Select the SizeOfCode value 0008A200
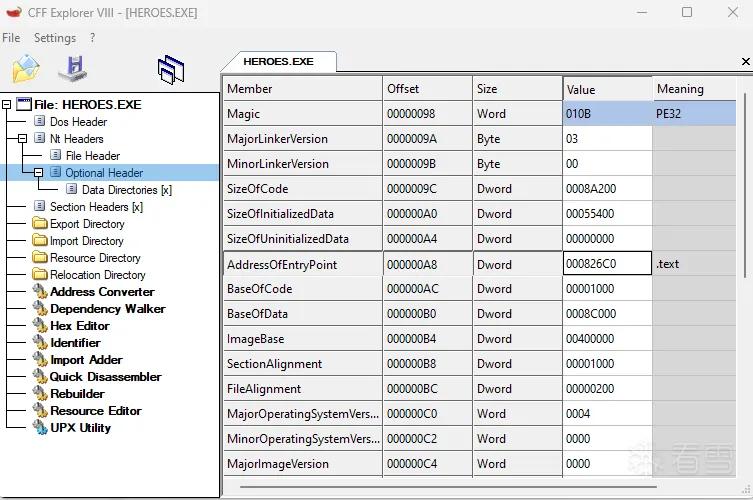Viewport: 753px width, 500px height. click(607, 189)
